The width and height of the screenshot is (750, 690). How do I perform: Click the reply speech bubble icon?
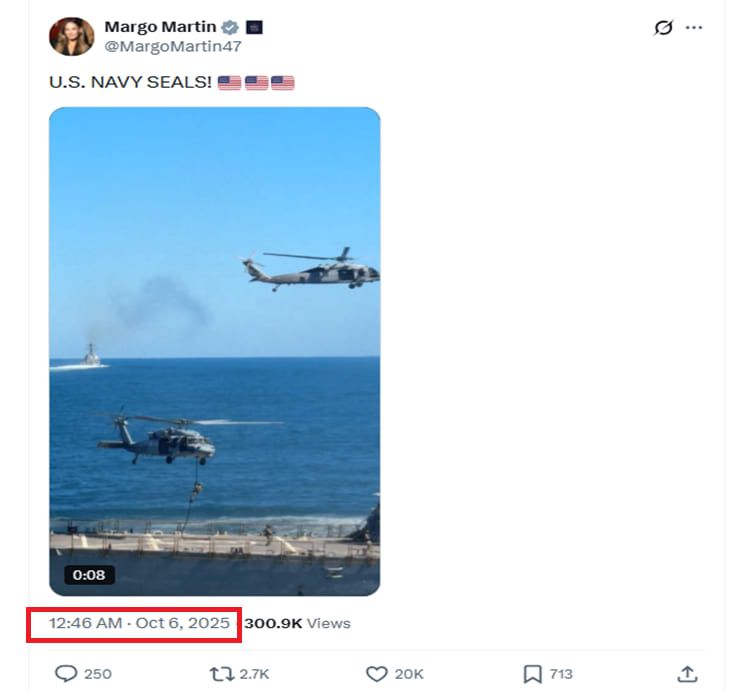click(66, 674)
